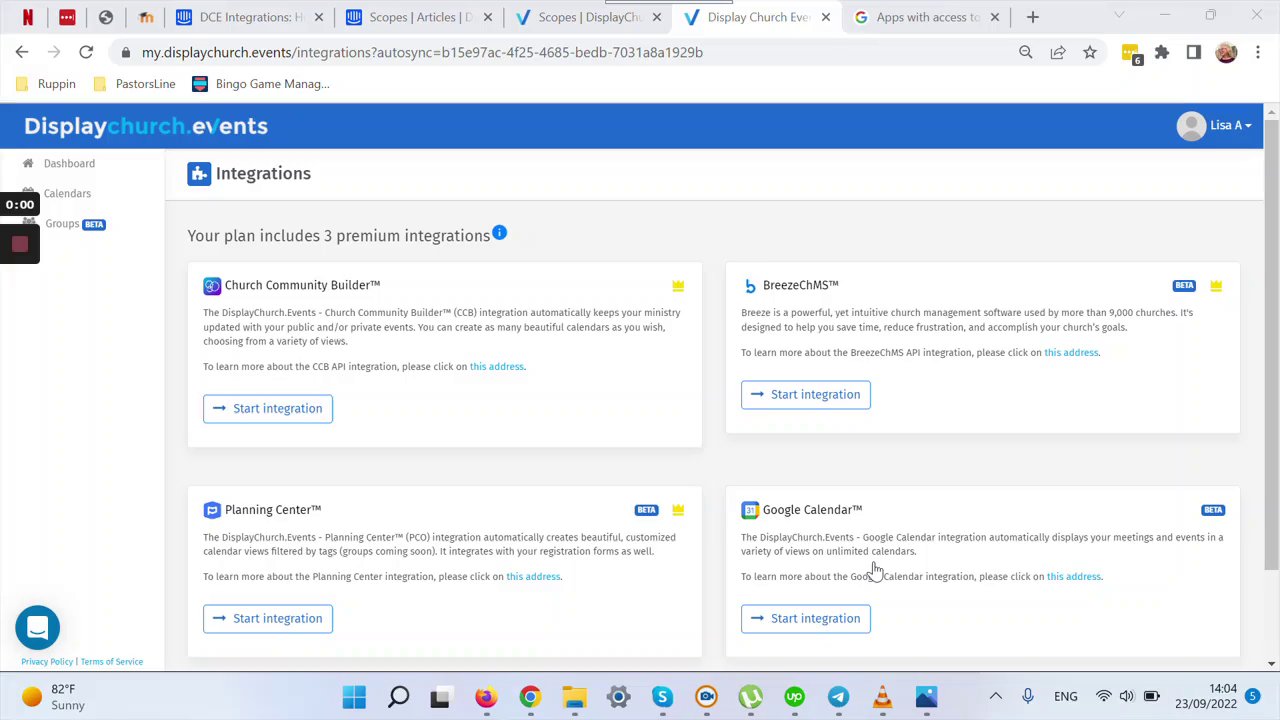Open Dashboard in the sidebar

point(69,163)
